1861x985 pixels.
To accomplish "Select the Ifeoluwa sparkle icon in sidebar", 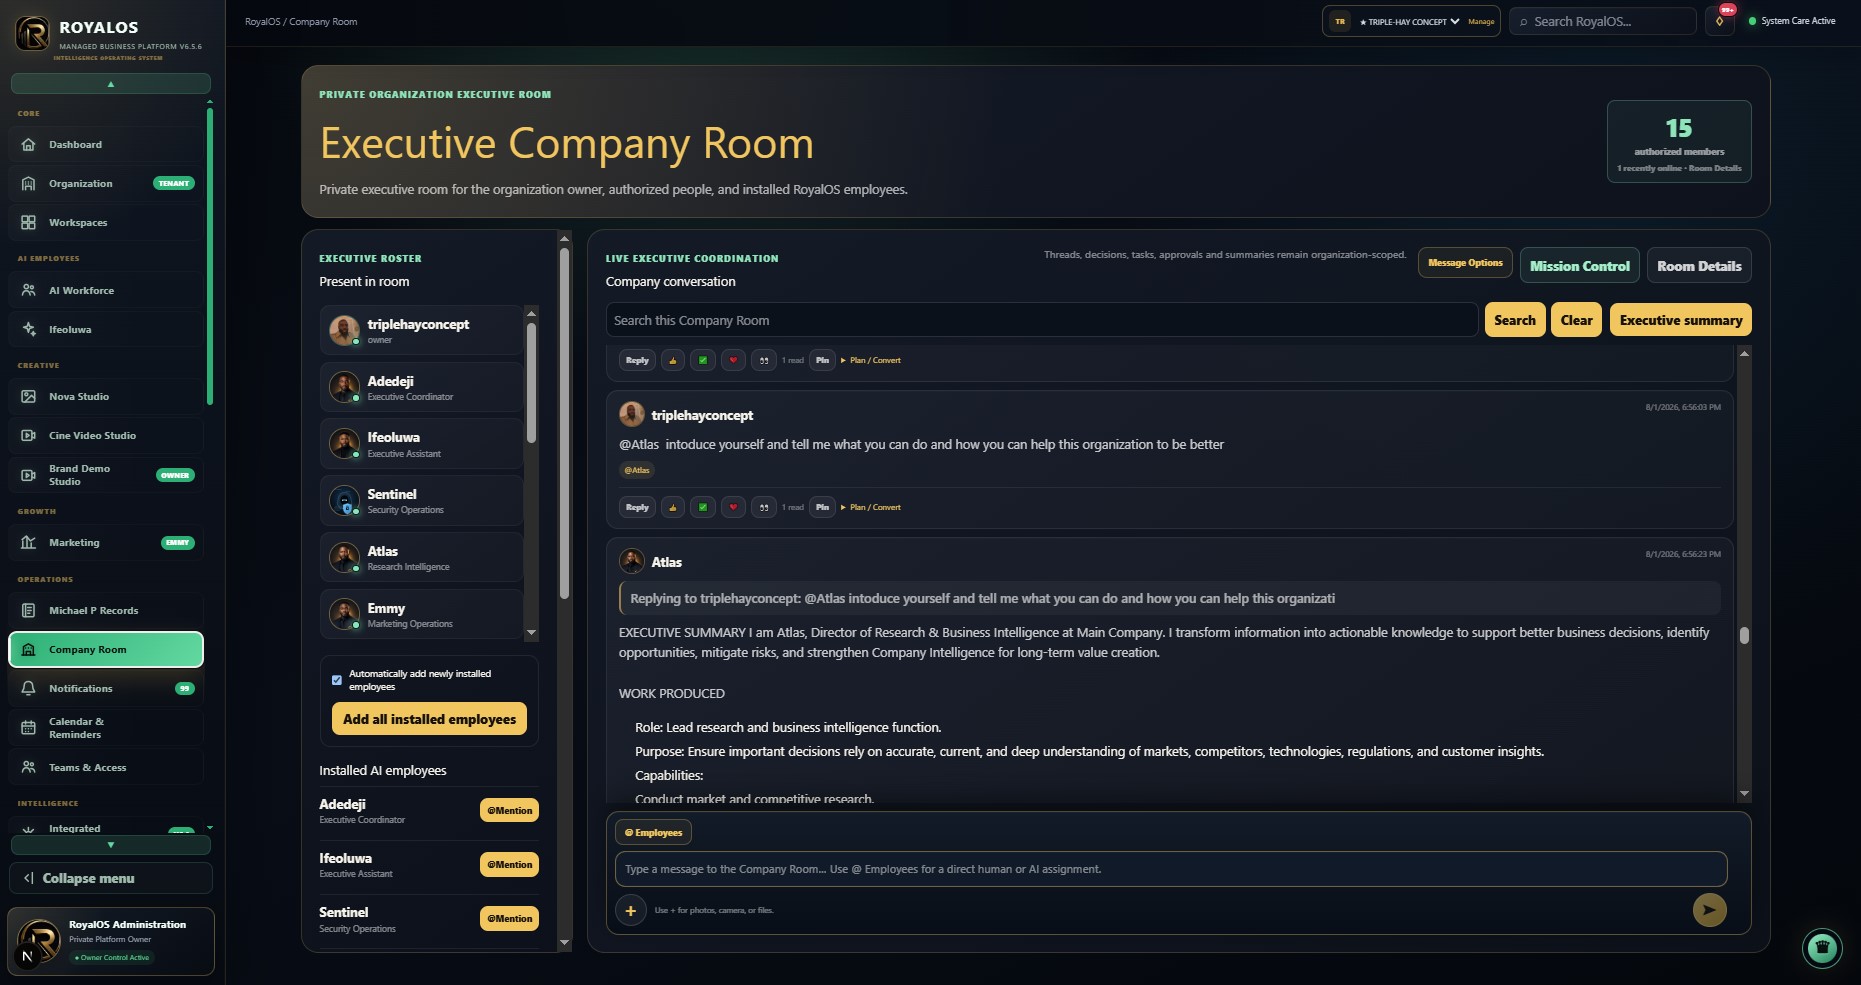I will (28, 329).
